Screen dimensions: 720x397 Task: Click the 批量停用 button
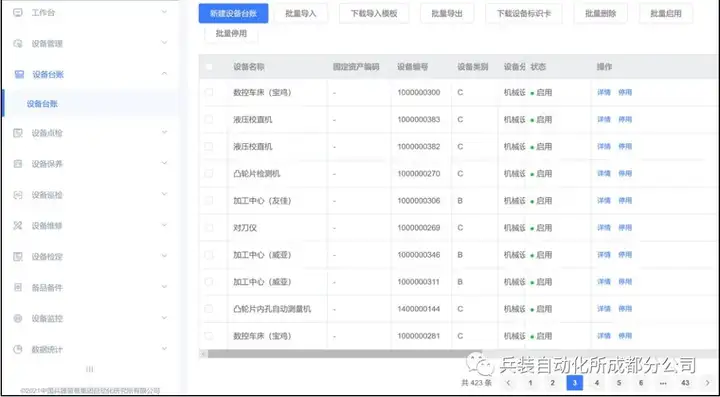click(x=231, y=34)
